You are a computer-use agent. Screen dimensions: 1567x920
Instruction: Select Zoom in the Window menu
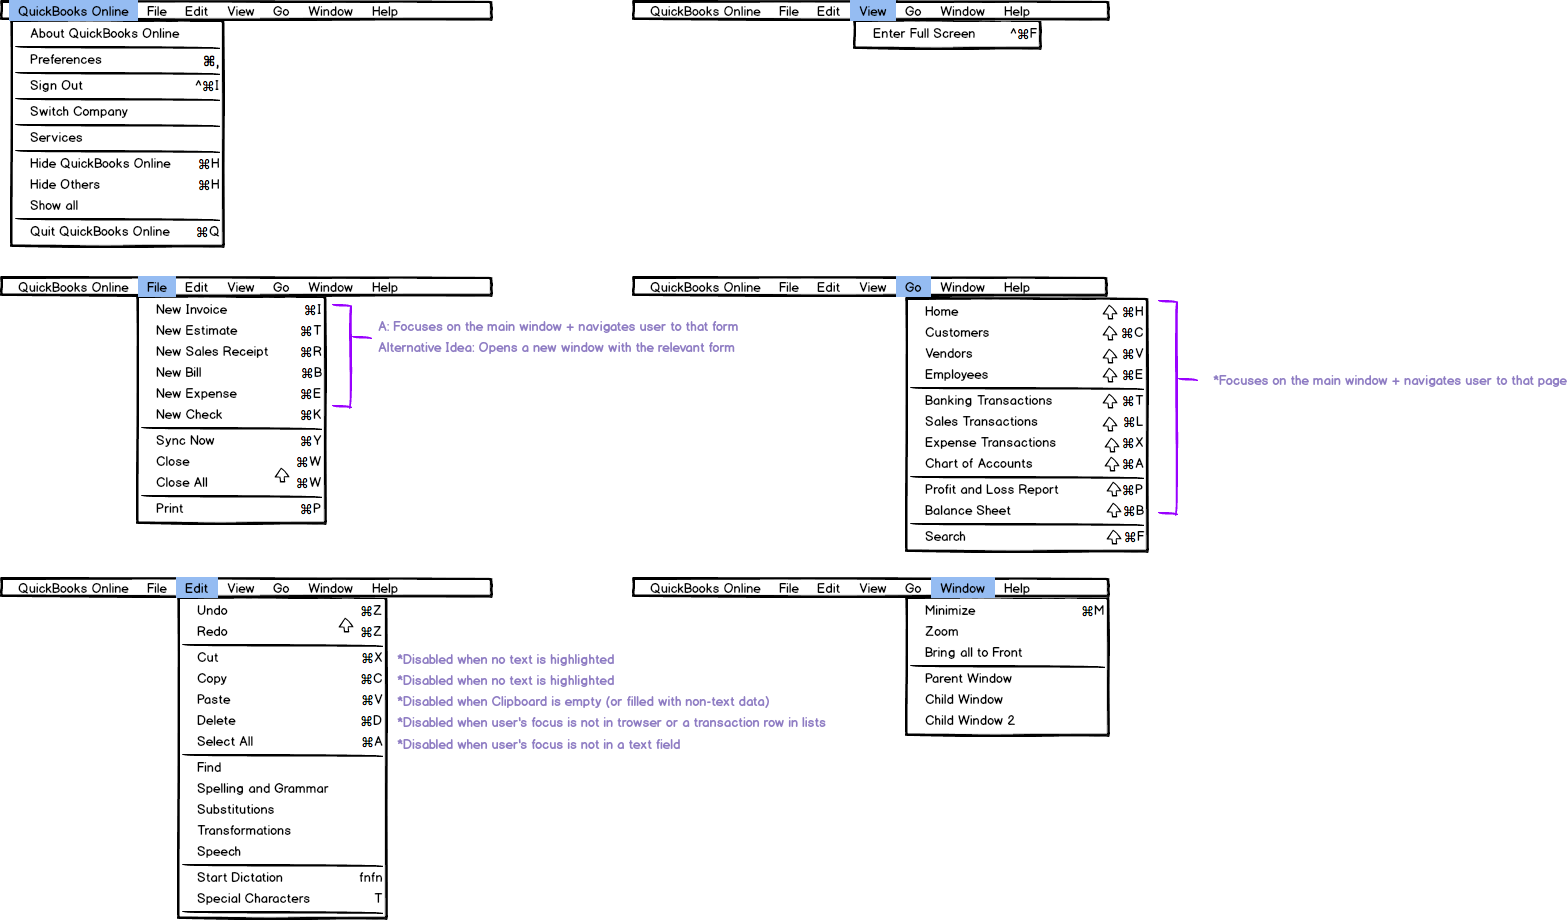[x=1007, y=631]
